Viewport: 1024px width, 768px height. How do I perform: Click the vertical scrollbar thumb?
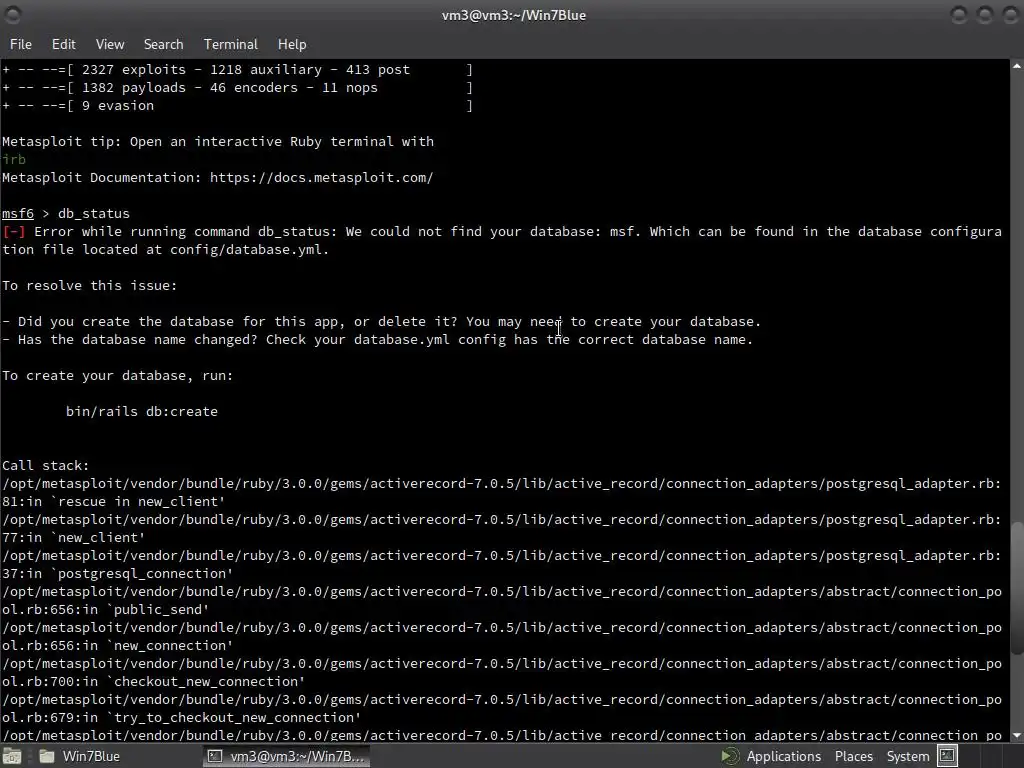[1017, 588]
